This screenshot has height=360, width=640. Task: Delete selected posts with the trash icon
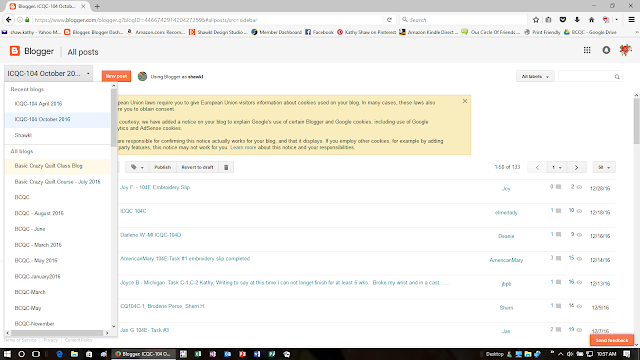pyautogui.click(x=226, y=167)
